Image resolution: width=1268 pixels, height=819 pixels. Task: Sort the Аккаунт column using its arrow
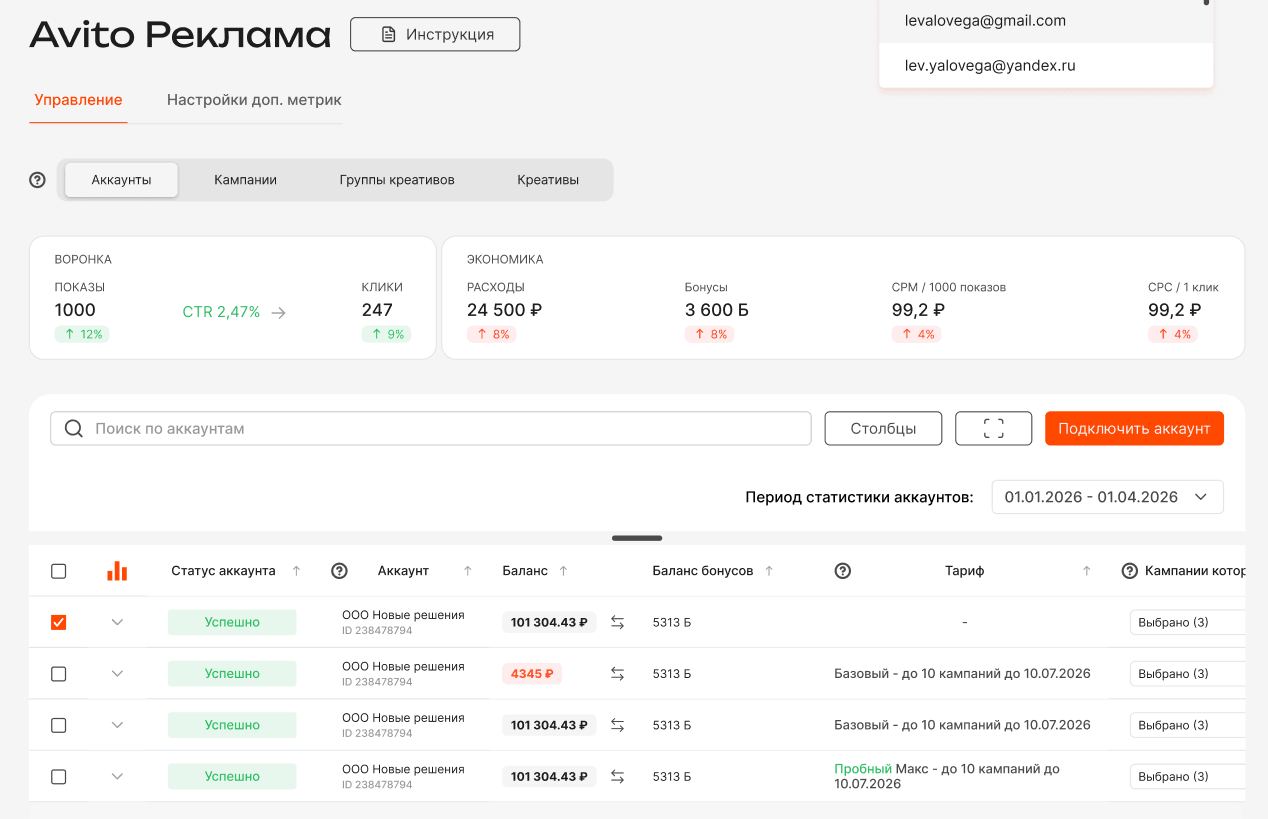click(x=467, y=571)
